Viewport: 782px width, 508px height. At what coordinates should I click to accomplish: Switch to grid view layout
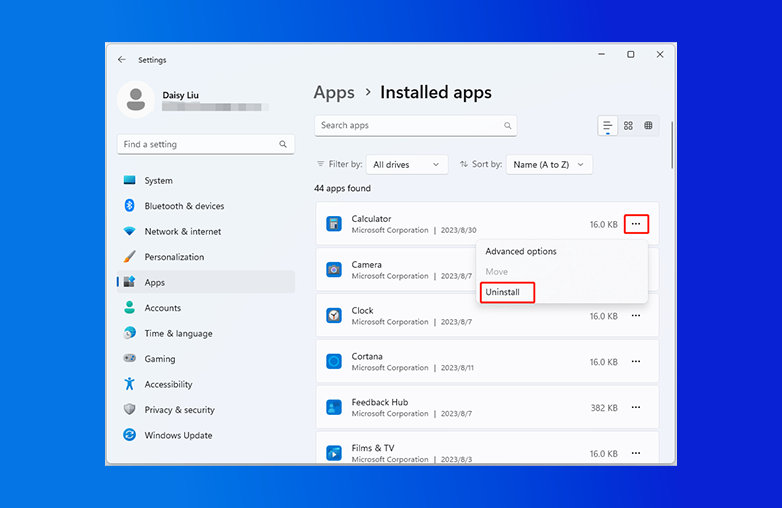coord(628,126)
